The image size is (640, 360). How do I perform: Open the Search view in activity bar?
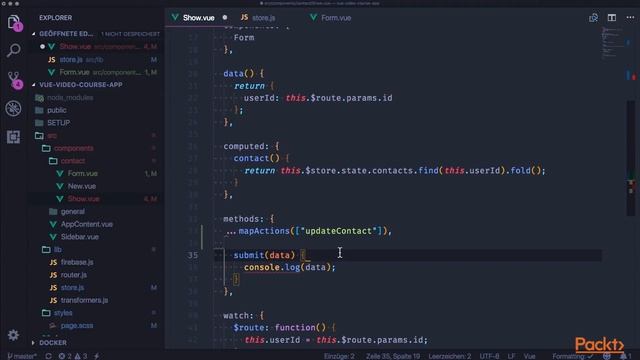tap(13, 50)
